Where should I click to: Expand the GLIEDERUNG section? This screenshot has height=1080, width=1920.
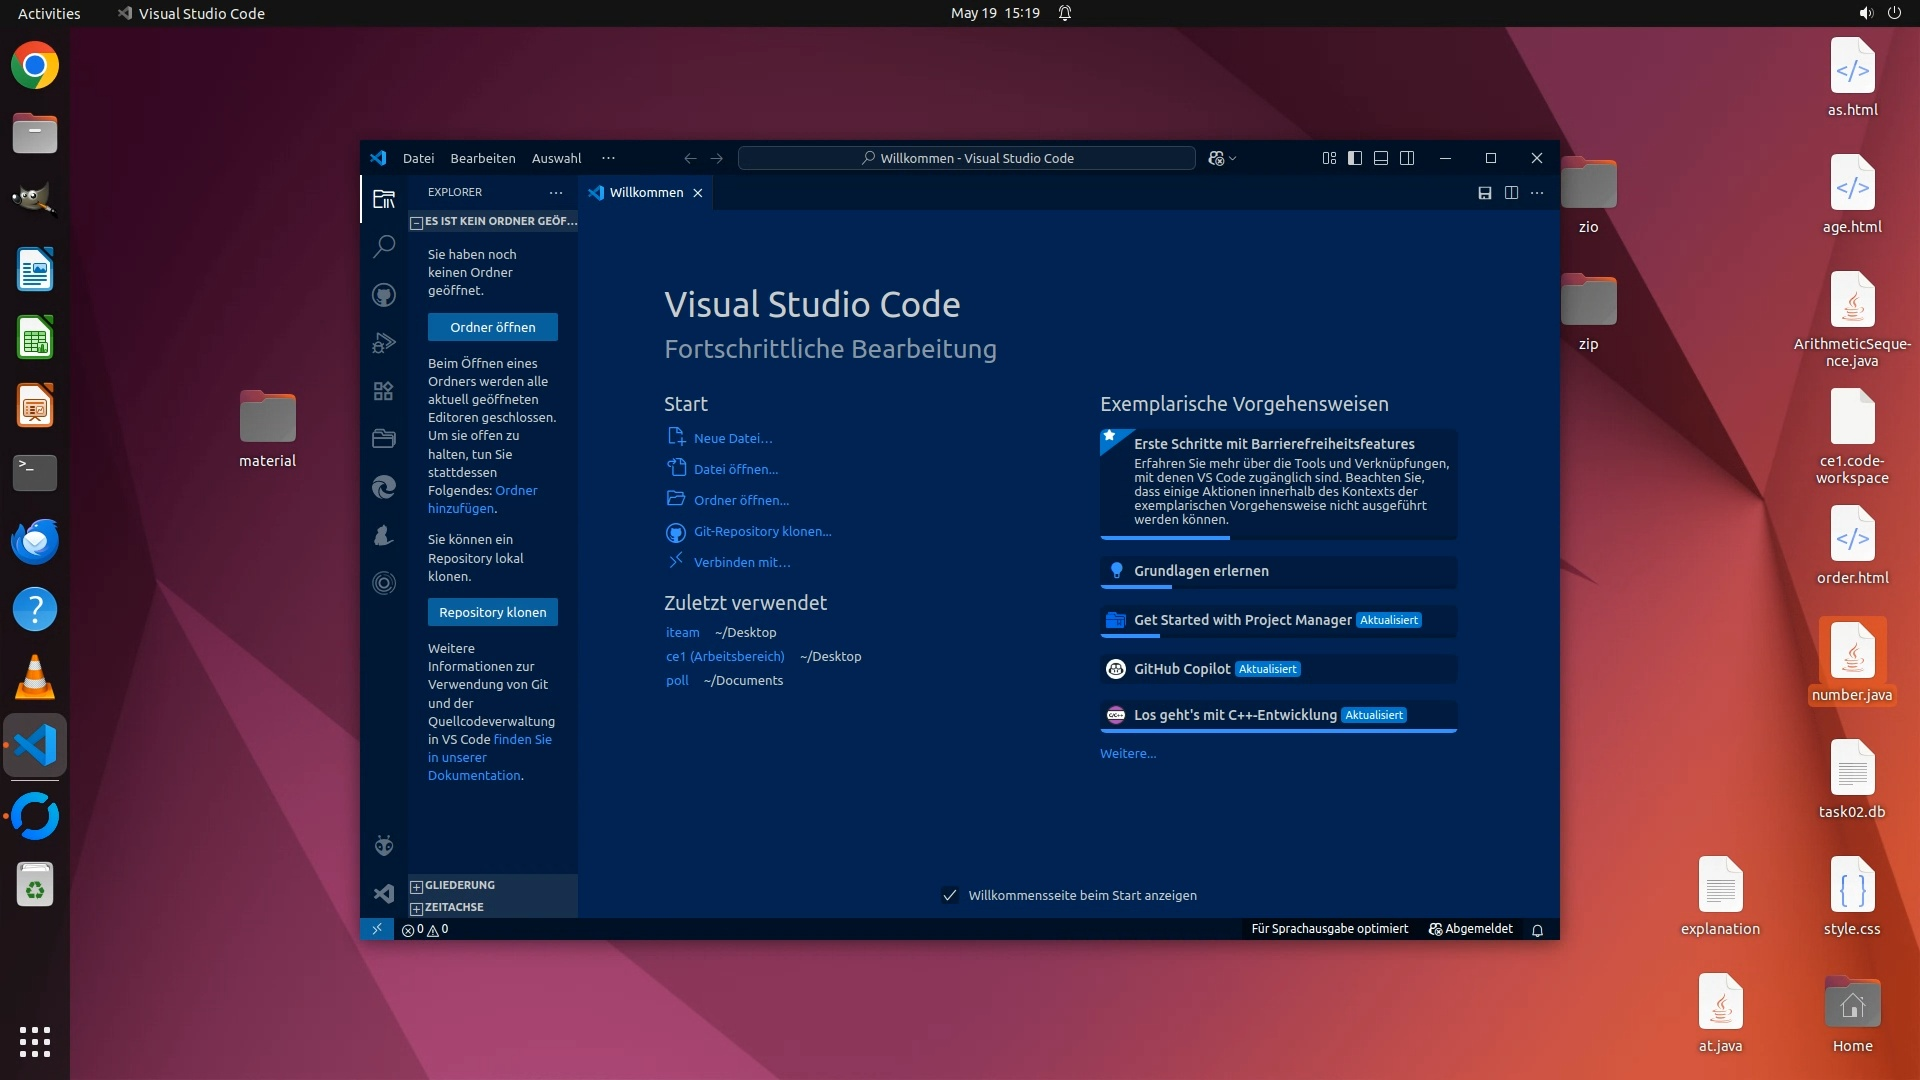pyautogui.click(x=459, y=885)
